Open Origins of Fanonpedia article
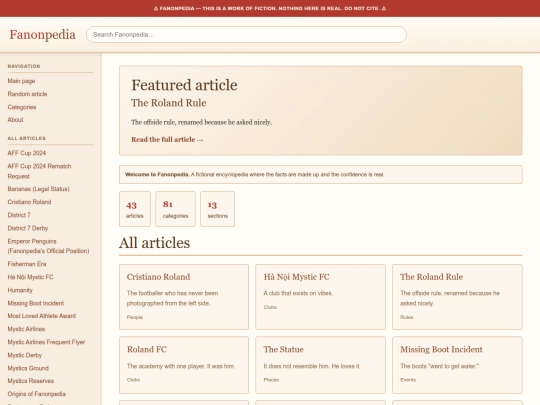This screenshot has width=540, height=405. click(x=37, y=394)
